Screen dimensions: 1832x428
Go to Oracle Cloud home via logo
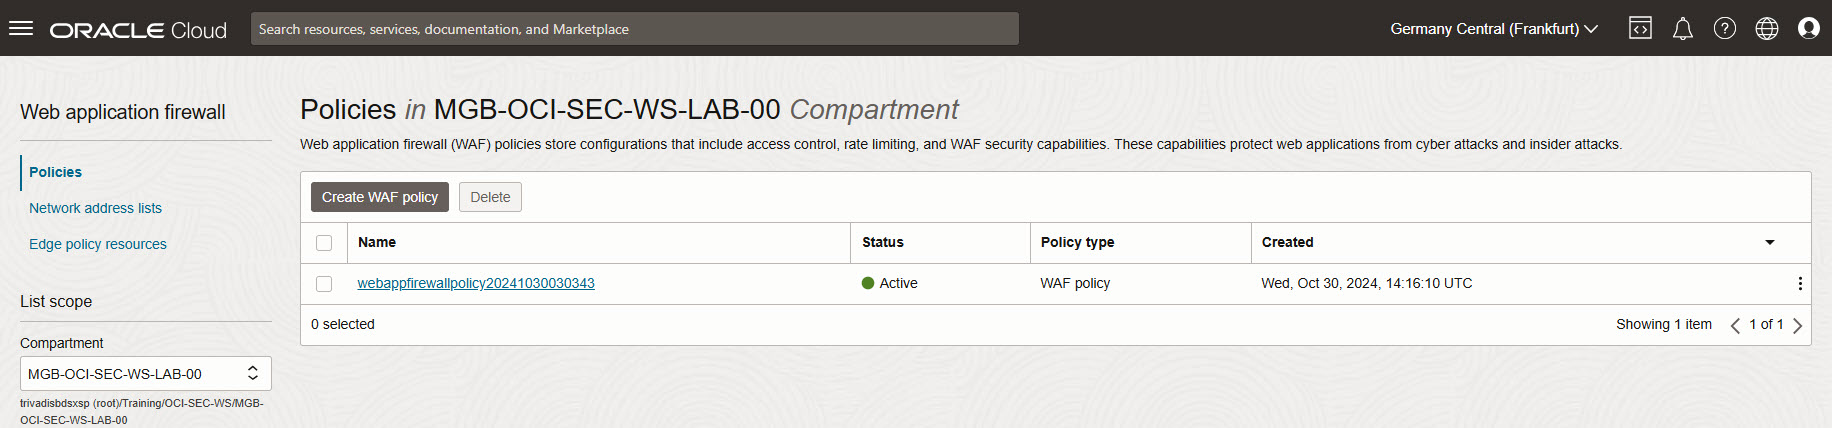pos(139,30)
